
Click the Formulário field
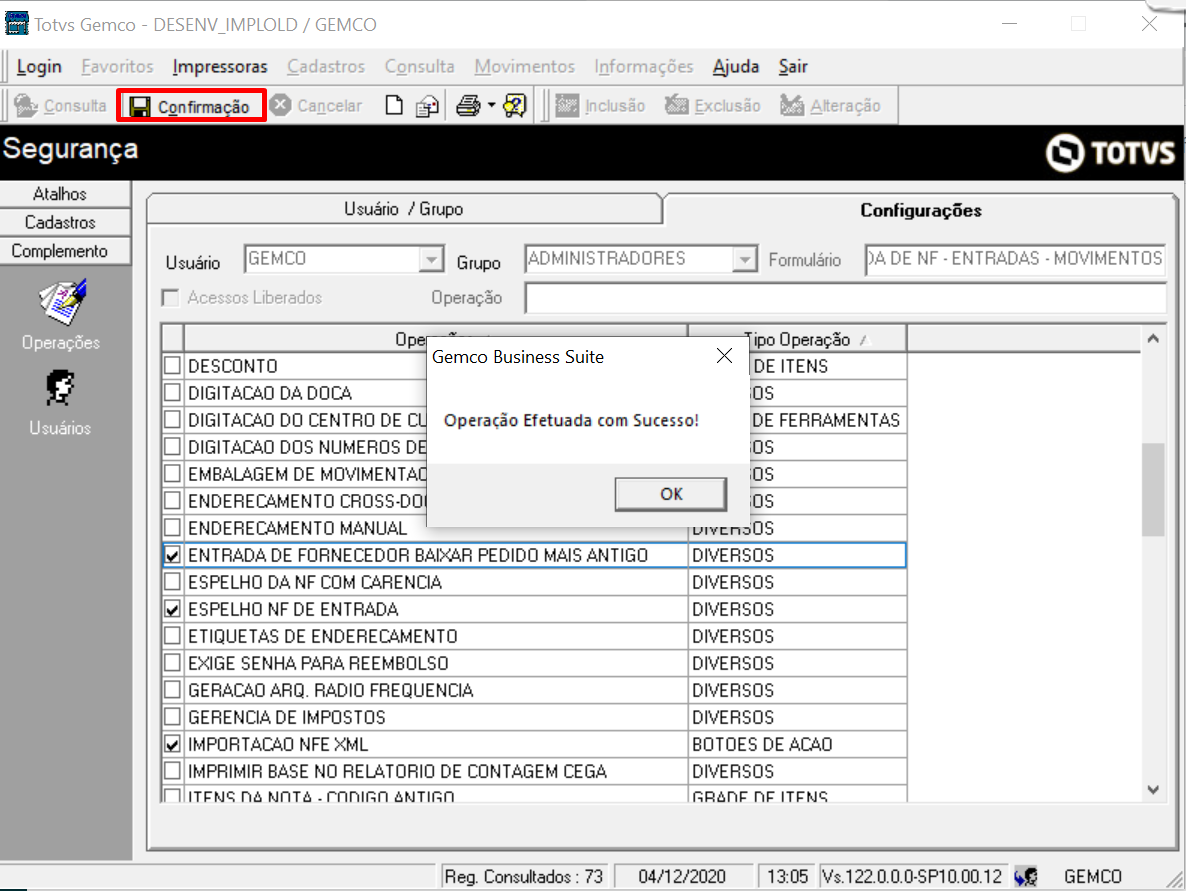point(1015,259)
